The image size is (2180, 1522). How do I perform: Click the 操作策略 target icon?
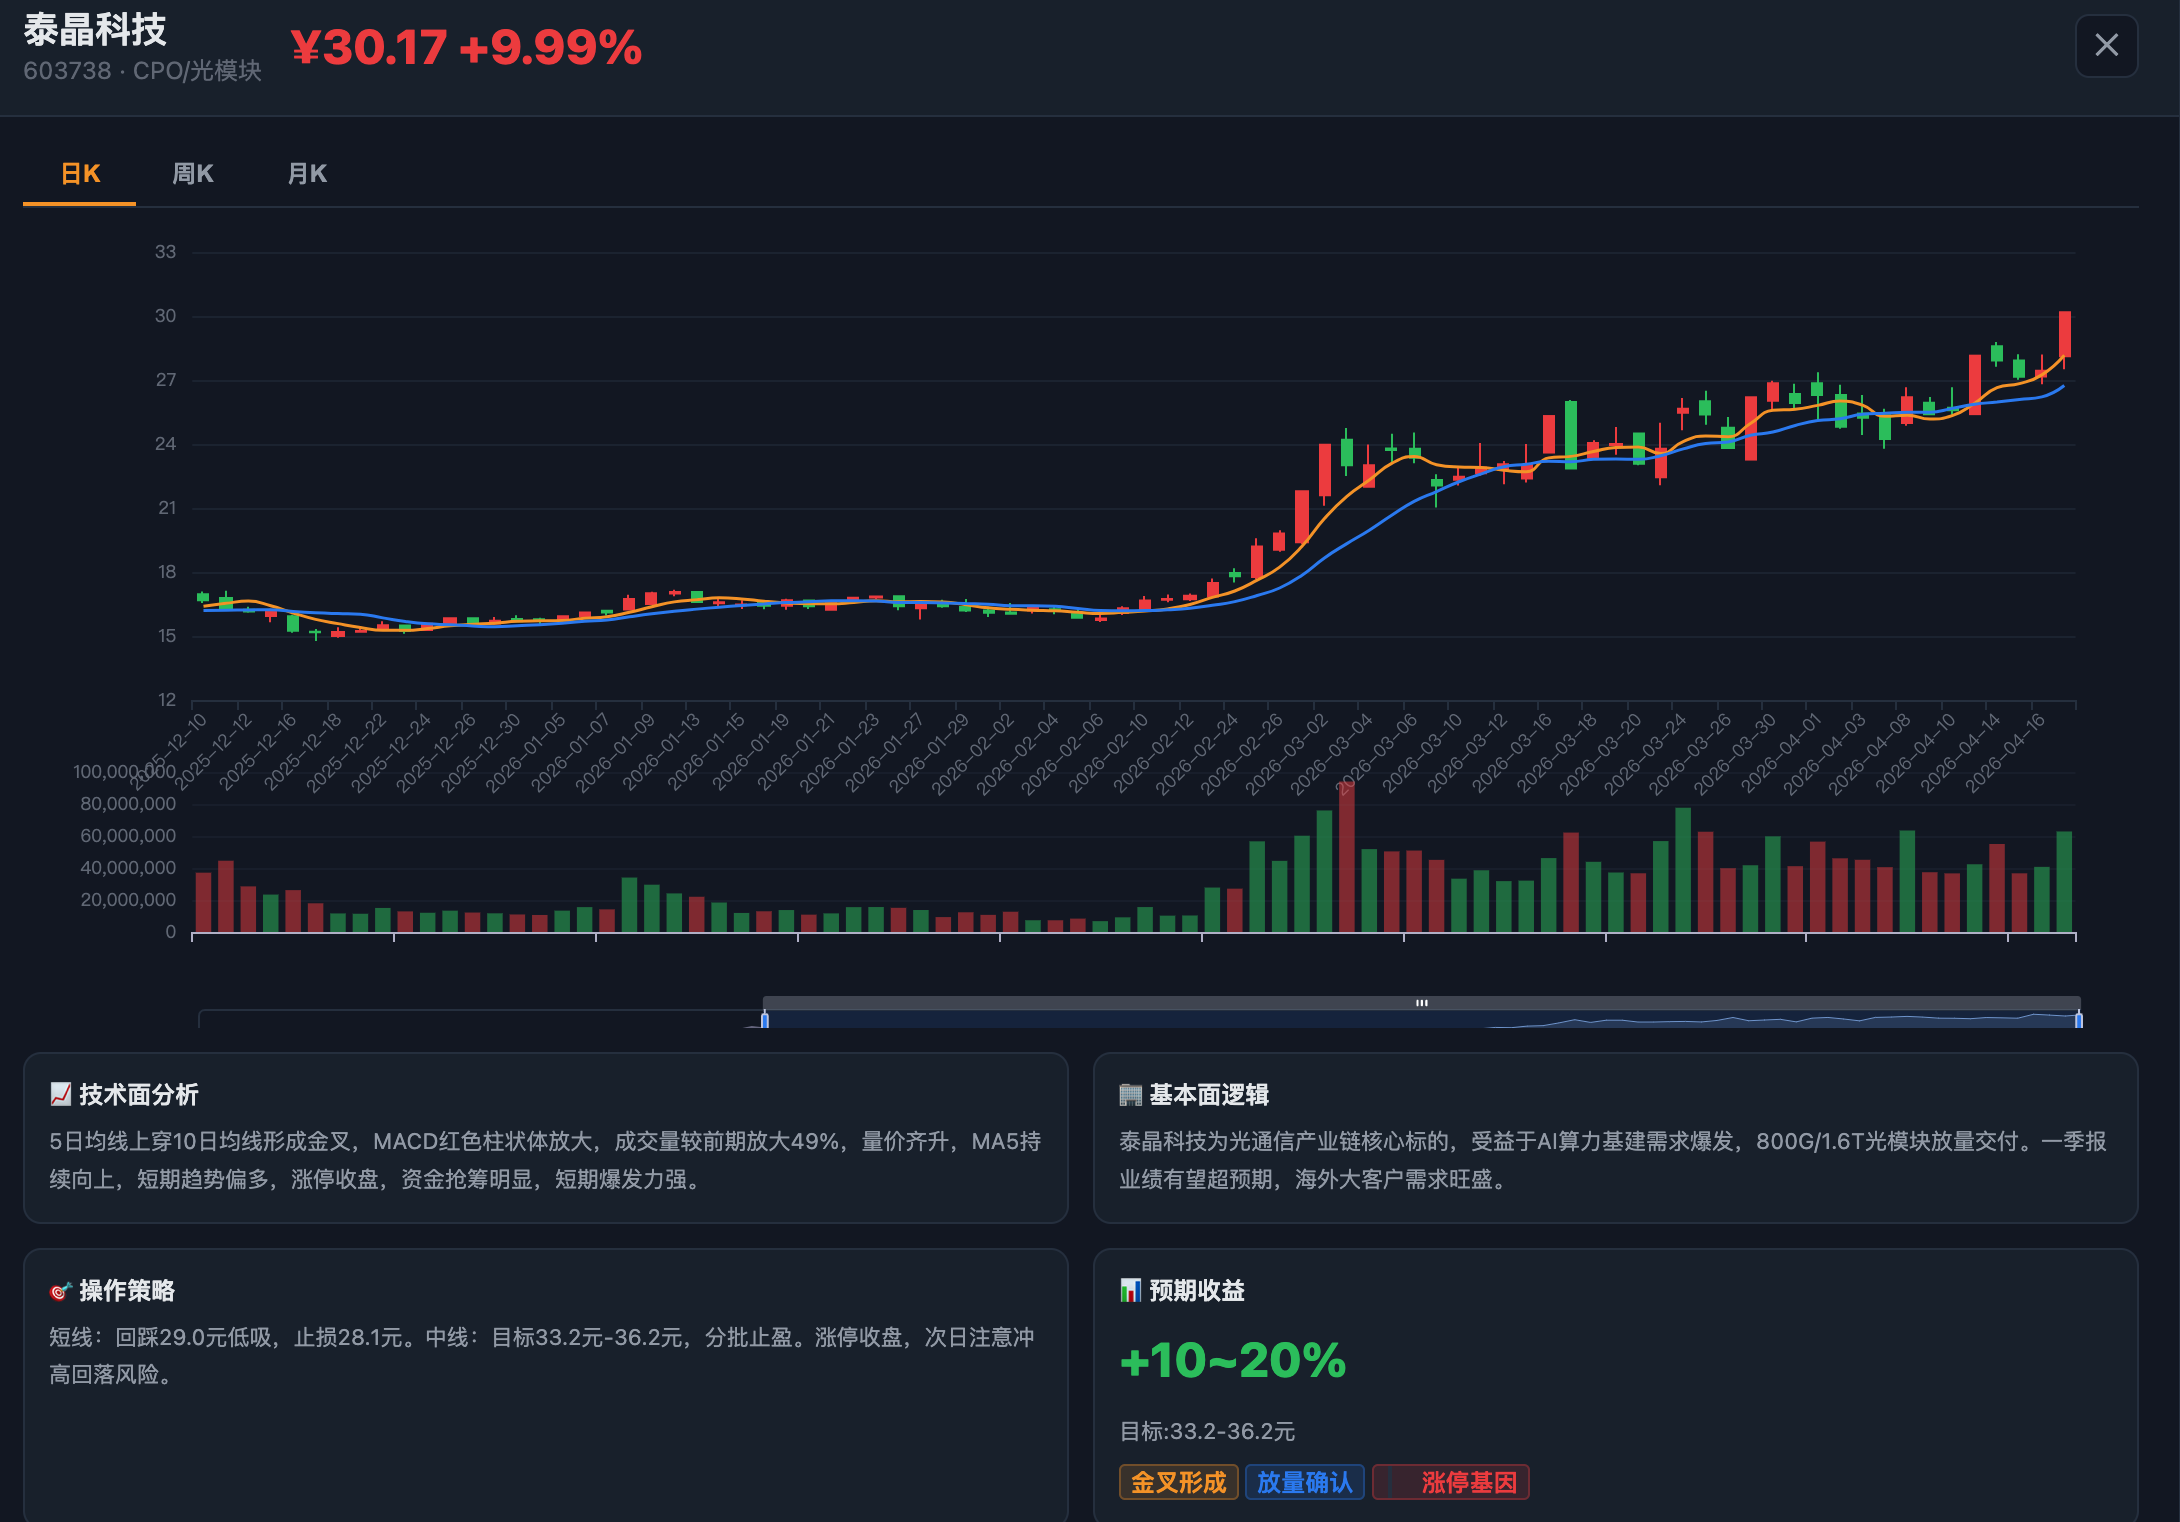(x=60, y=1291)
